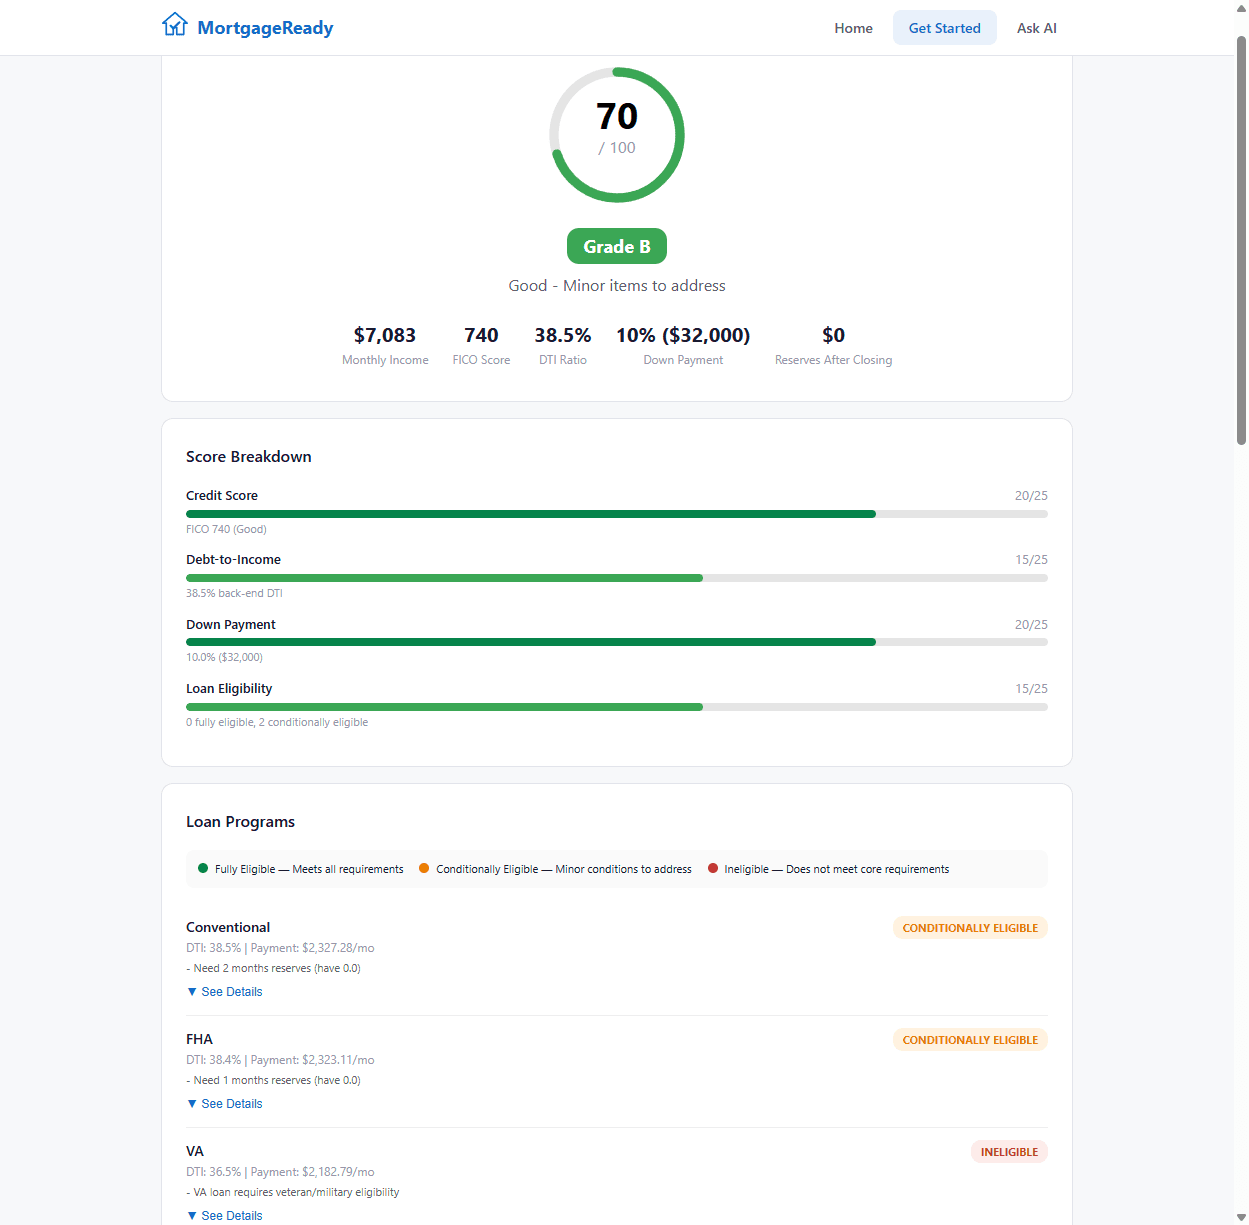Click the Get Started button
Image resolution: width=1249 pixels, height=1225 pixels.
pos(944,28)
